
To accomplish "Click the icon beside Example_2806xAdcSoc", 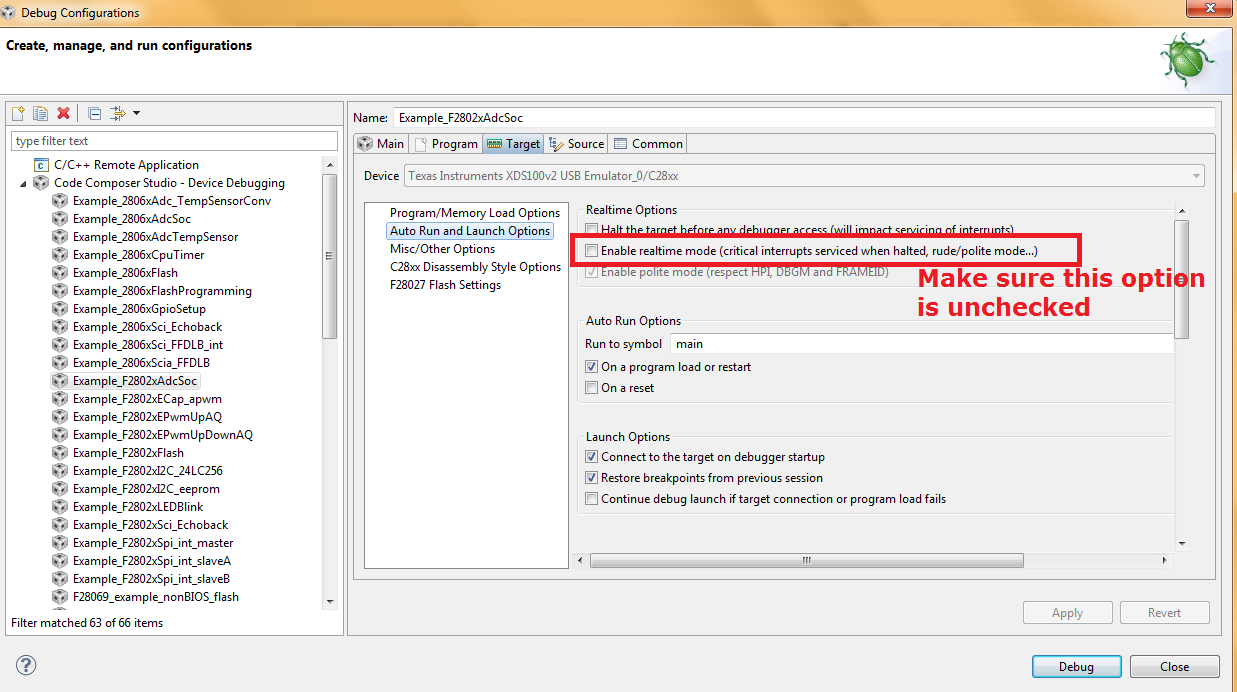I will (60, 219).
